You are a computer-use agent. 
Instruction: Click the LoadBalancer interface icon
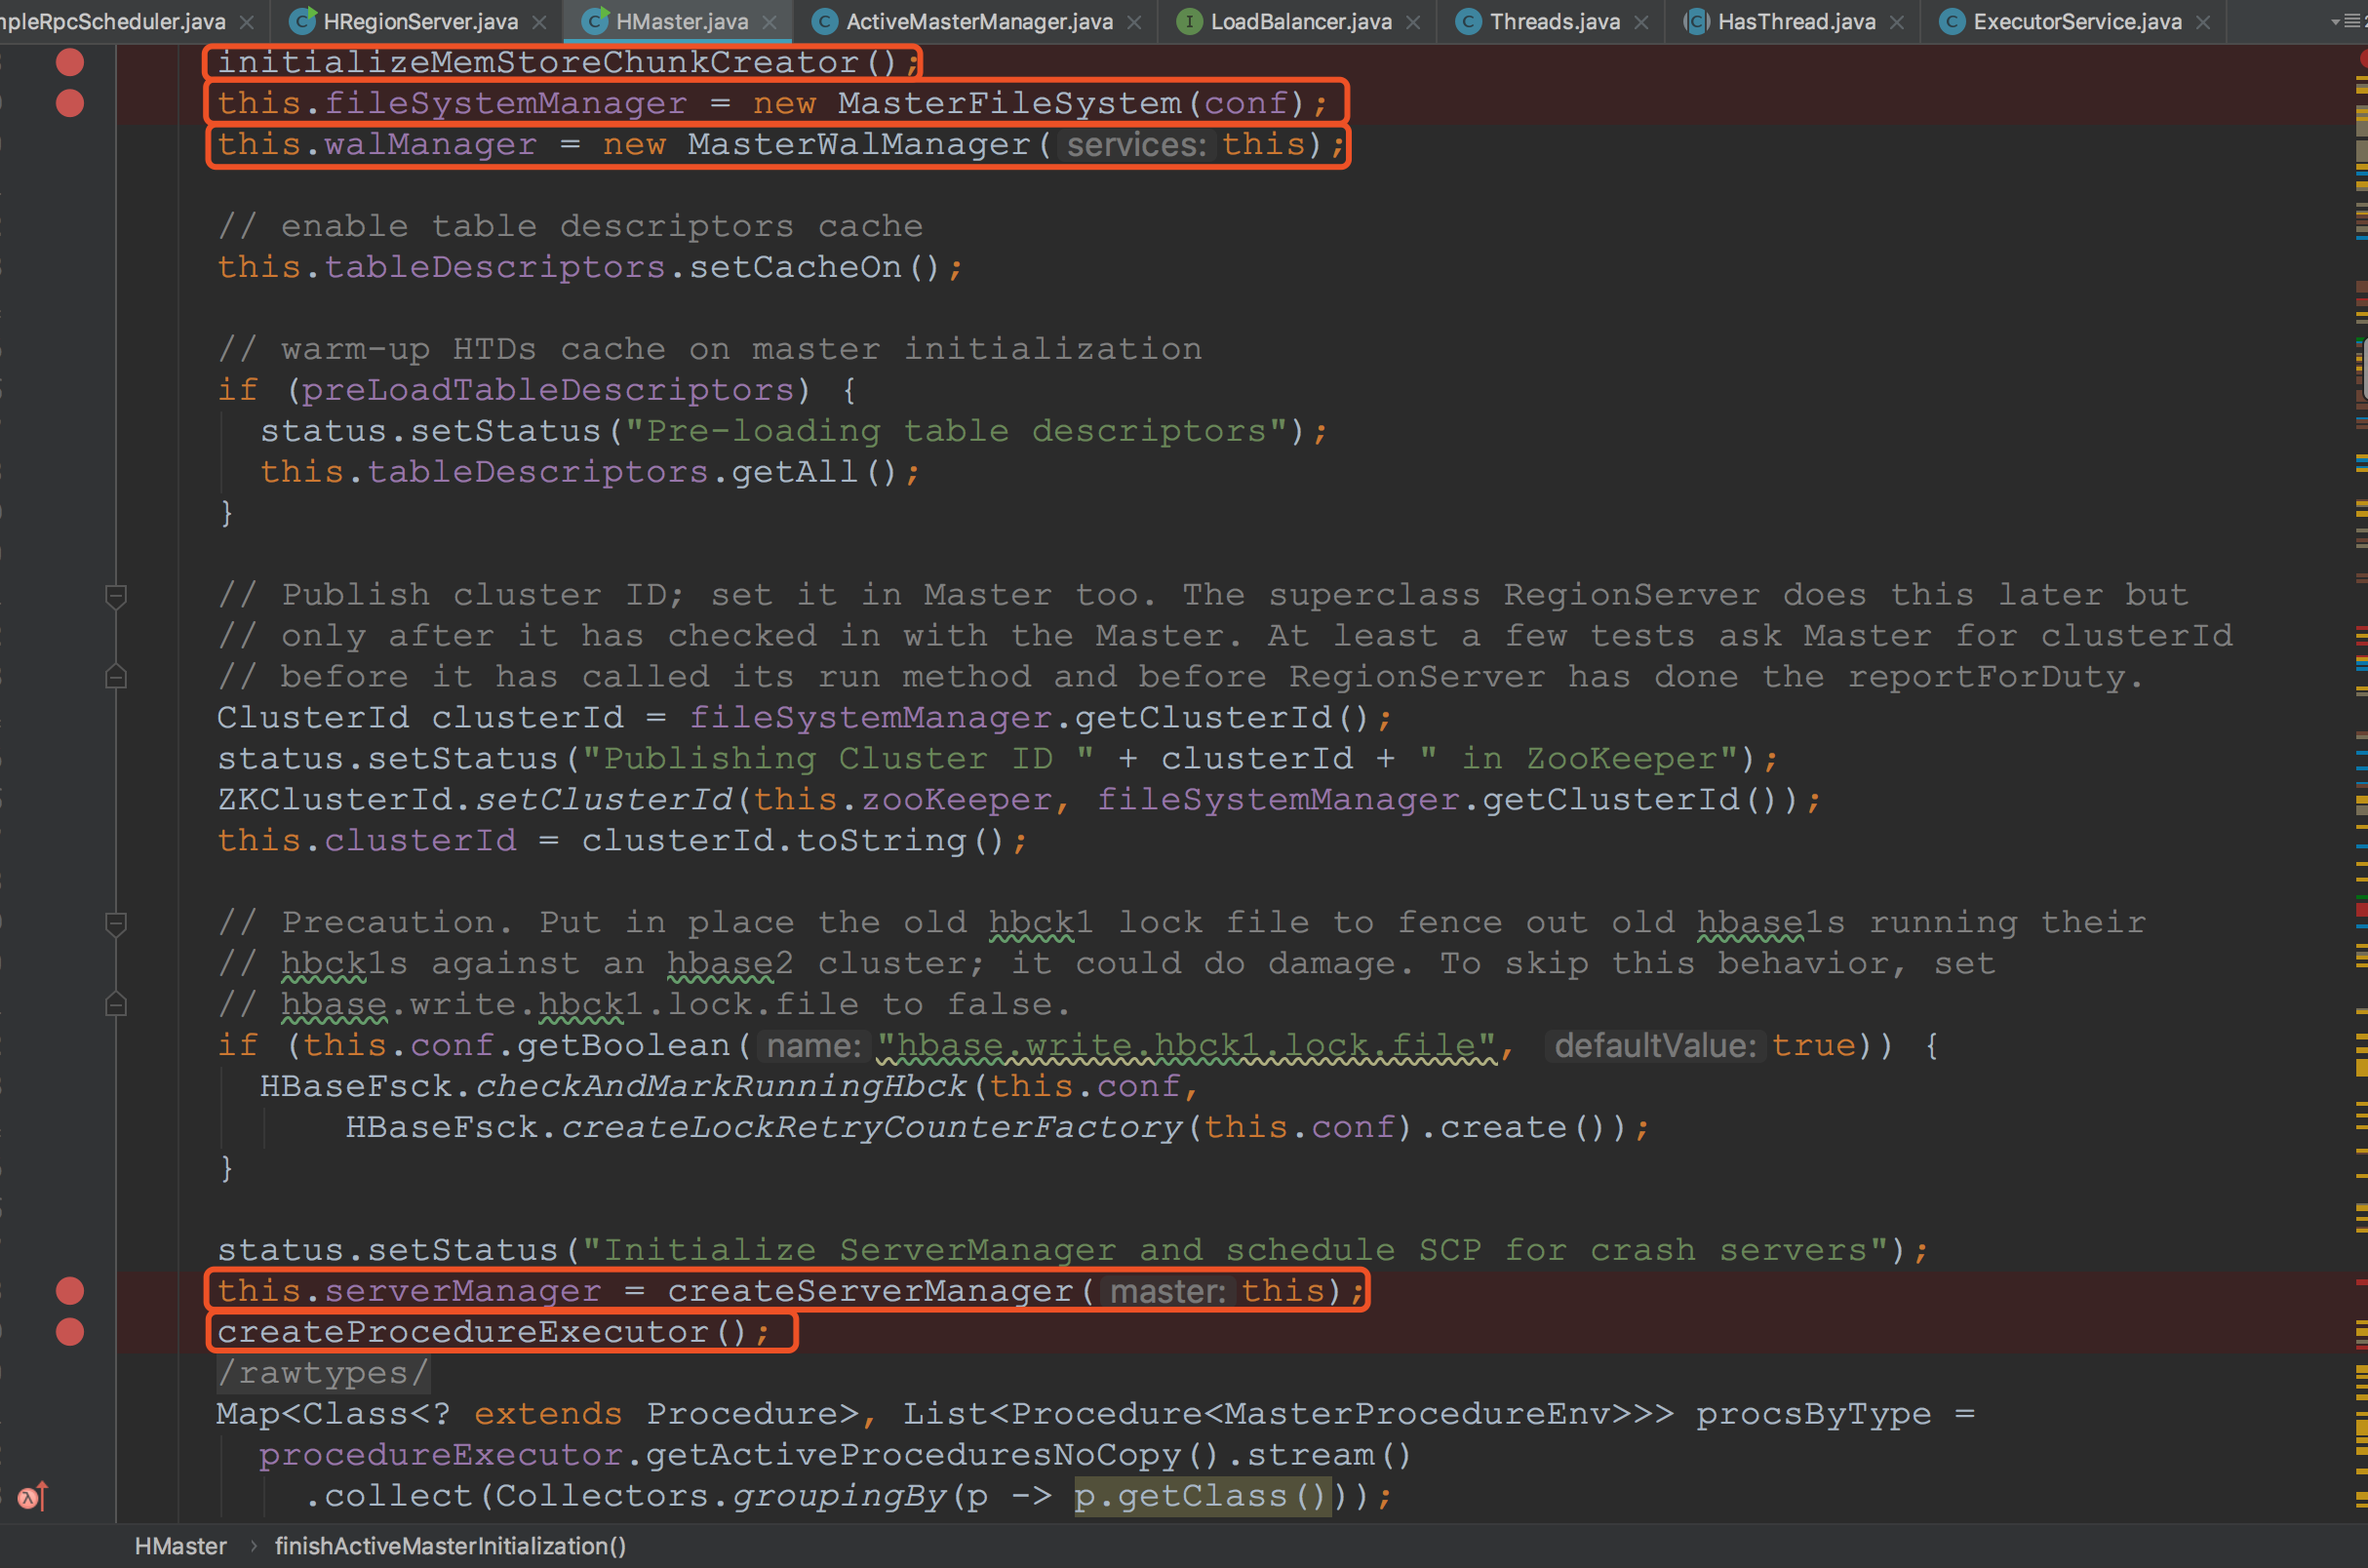[x=1189, y=21]
